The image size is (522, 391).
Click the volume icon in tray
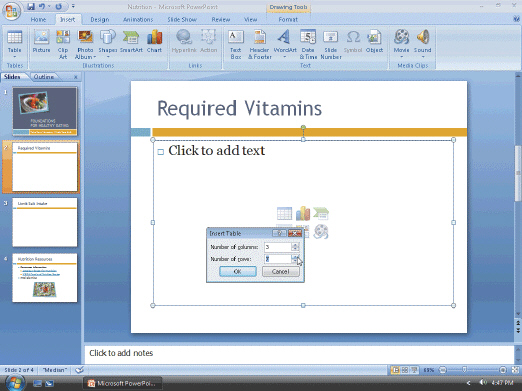click(x=482, y=382)
